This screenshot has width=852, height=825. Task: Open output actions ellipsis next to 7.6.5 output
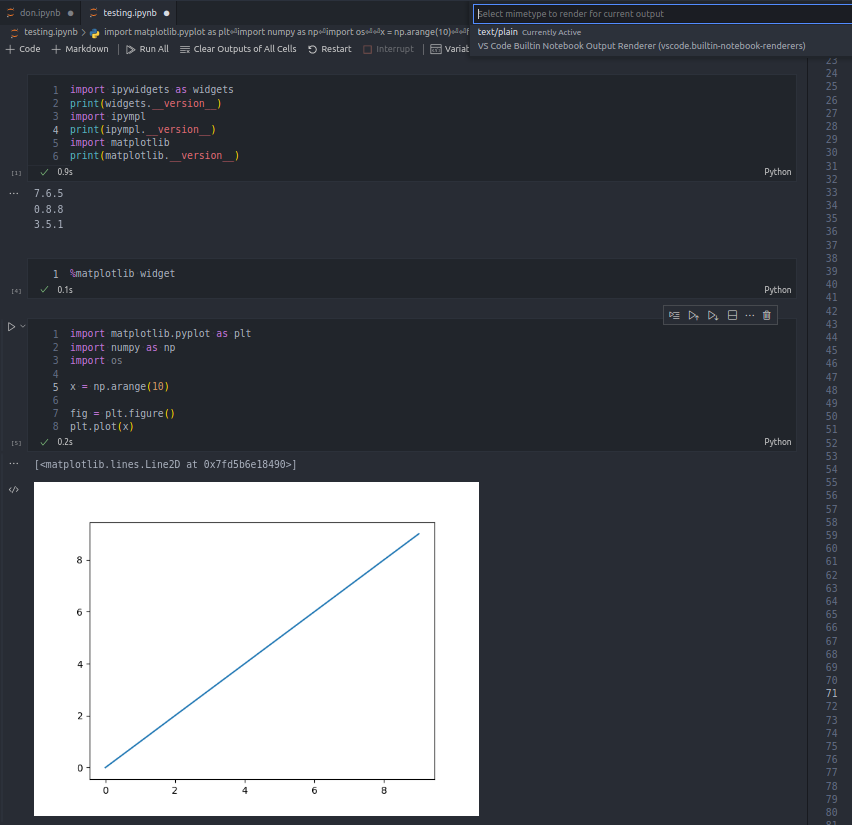pos(14,193)
